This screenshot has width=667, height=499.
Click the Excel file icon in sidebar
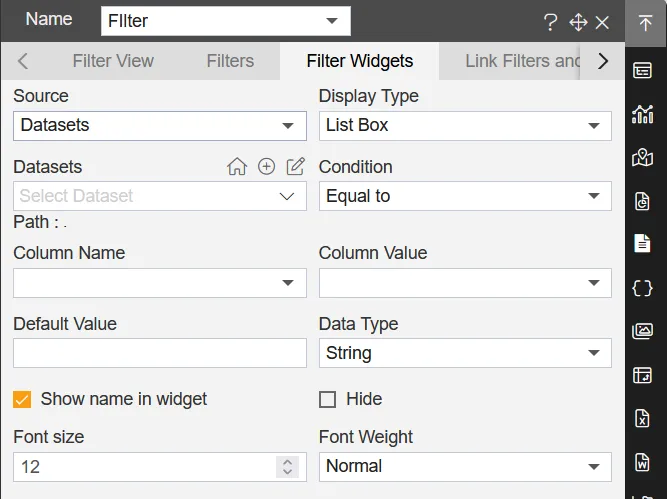click(643, 418)
